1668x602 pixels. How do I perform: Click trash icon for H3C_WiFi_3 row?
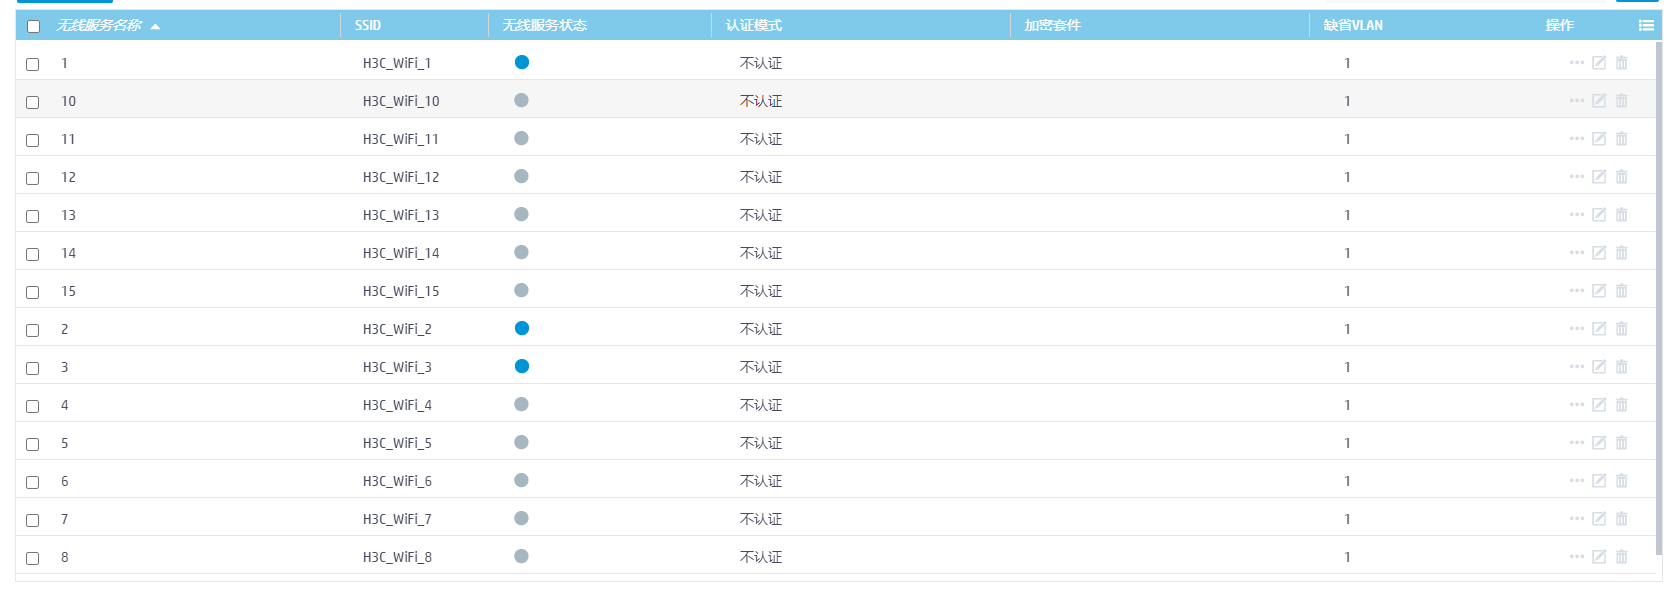[x=1622, y=367]
